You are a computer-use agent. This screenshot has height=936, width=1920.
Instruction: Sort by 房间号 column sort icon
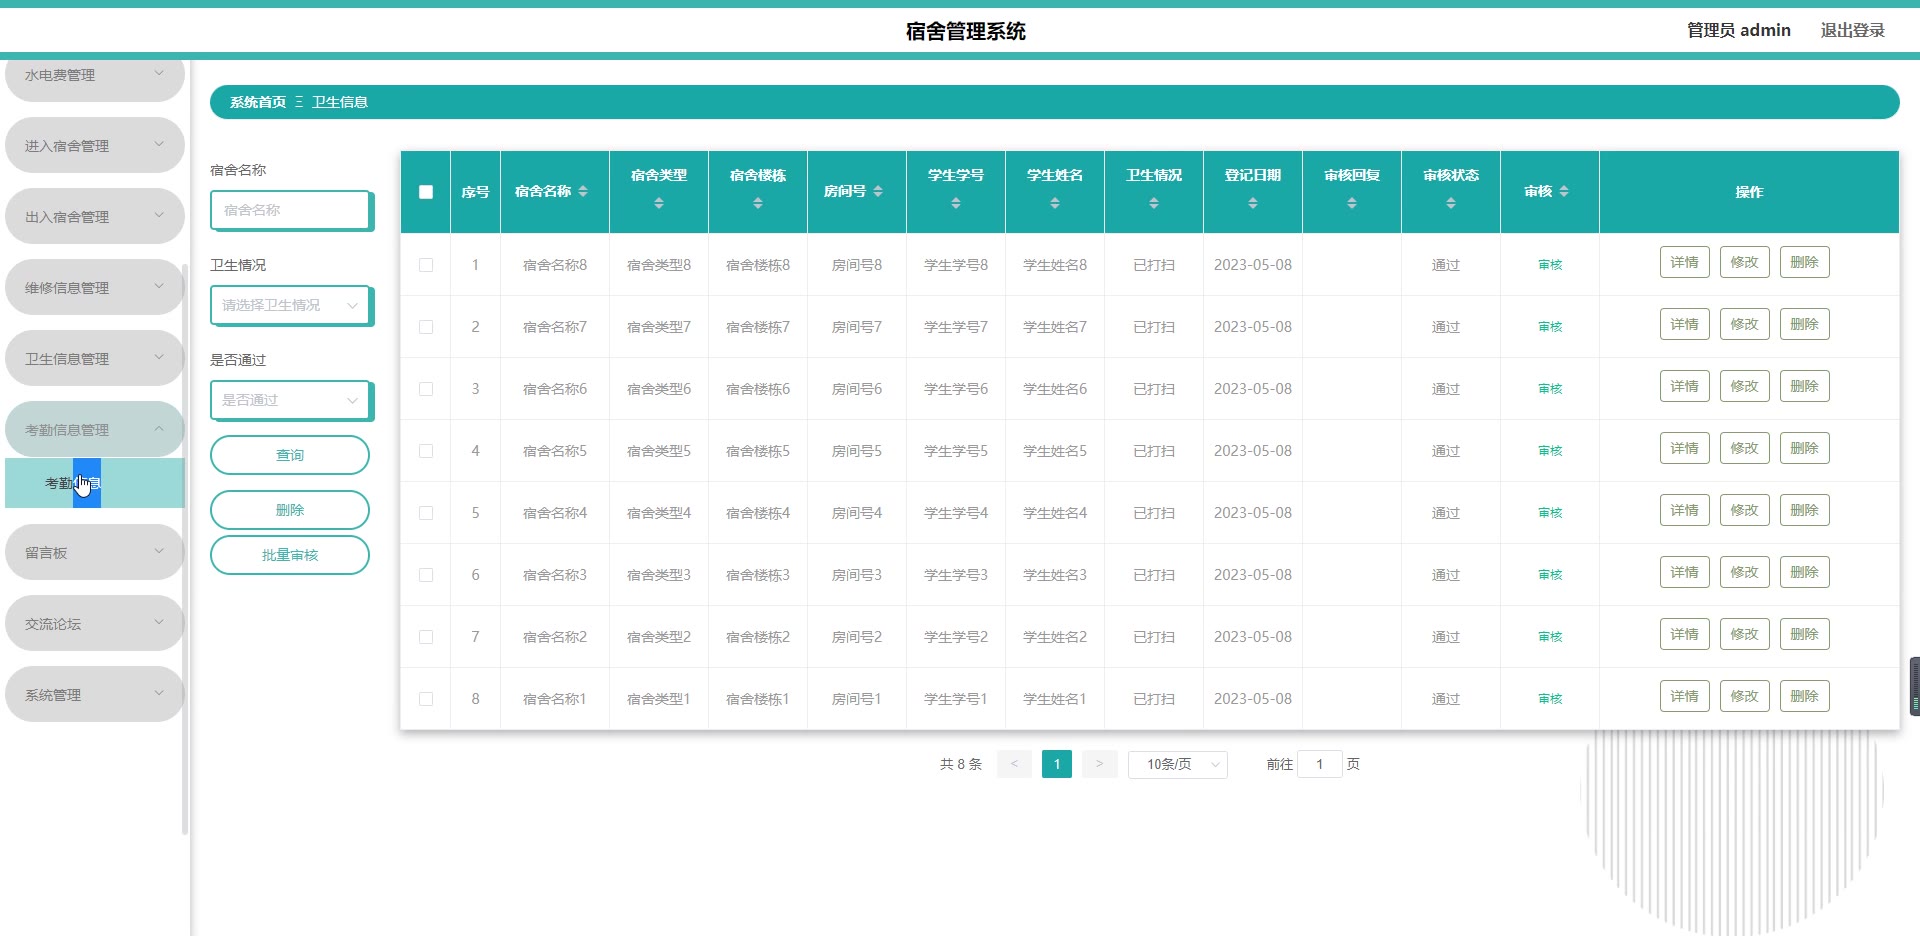click(x=878, y=192)
